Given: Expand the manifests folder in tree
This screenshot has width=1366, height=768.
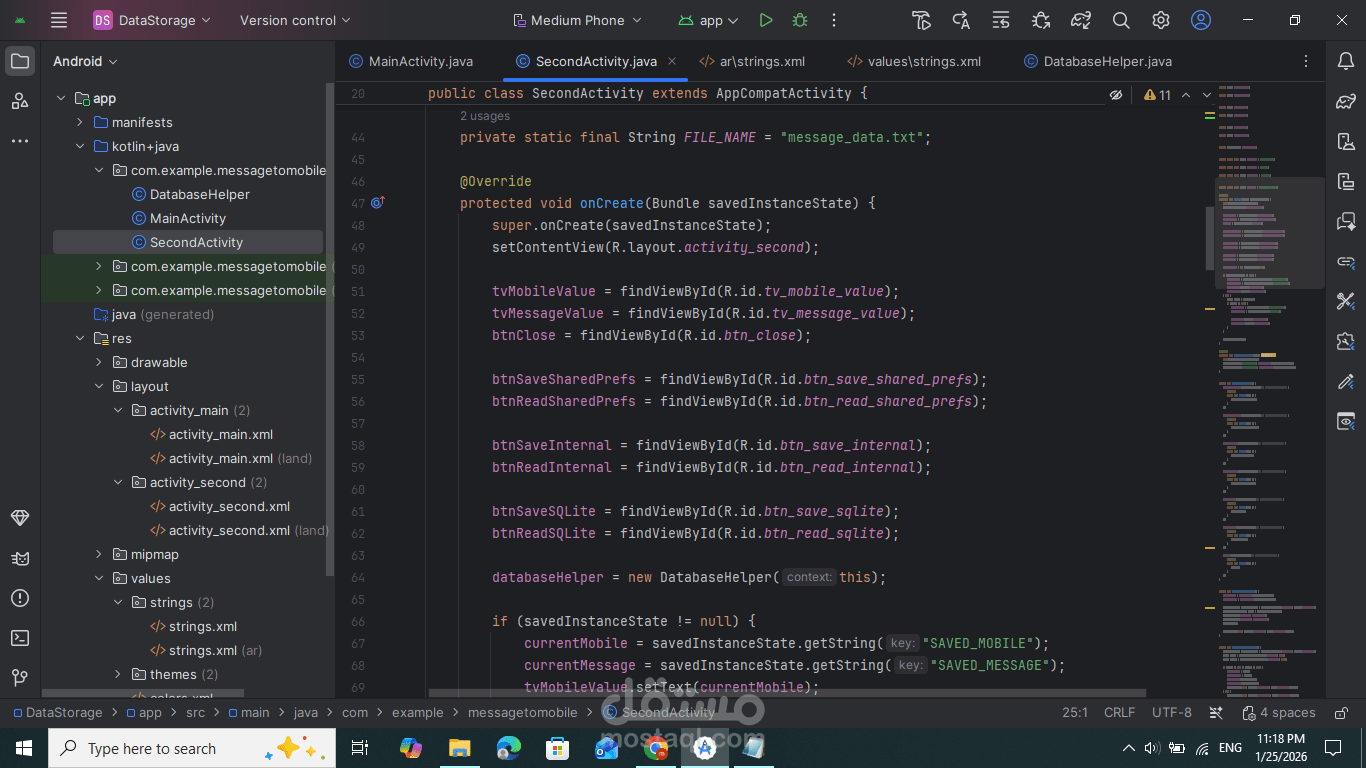Looking at the screenshot, I should 80,122.
